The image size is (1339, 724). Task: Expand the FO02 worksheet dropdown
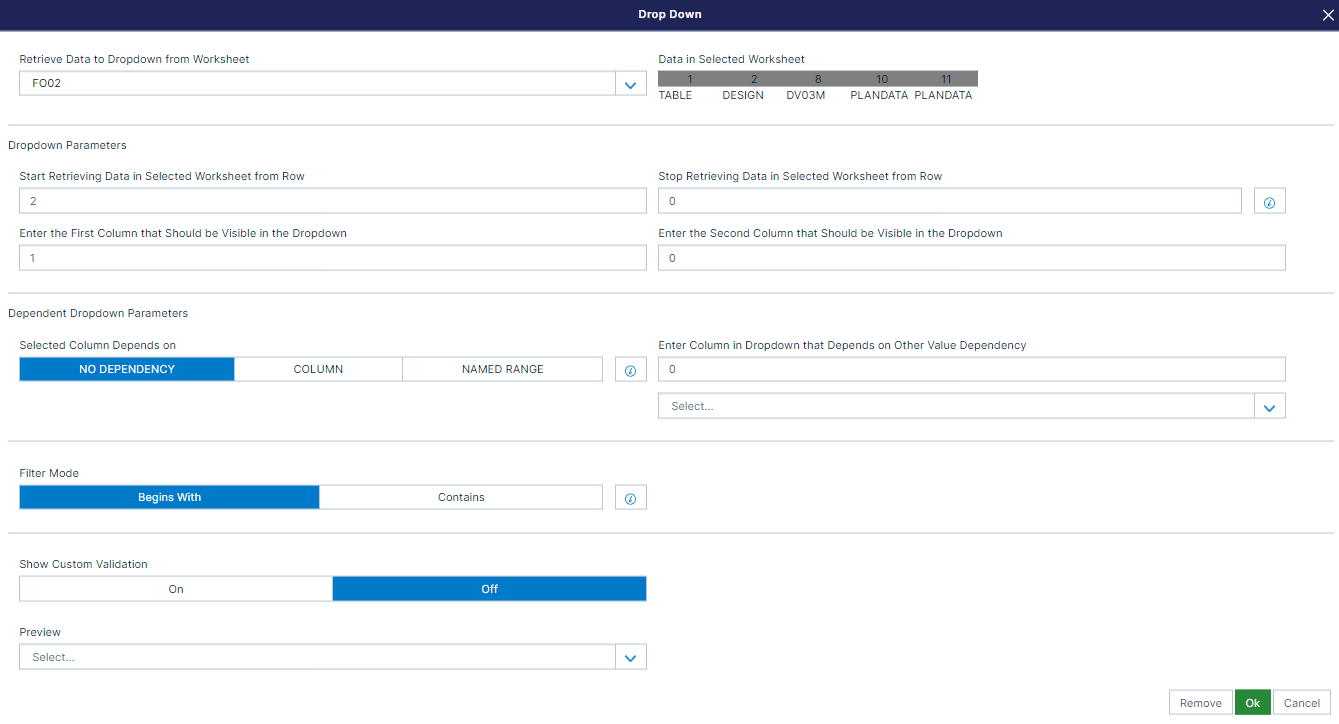630,84
